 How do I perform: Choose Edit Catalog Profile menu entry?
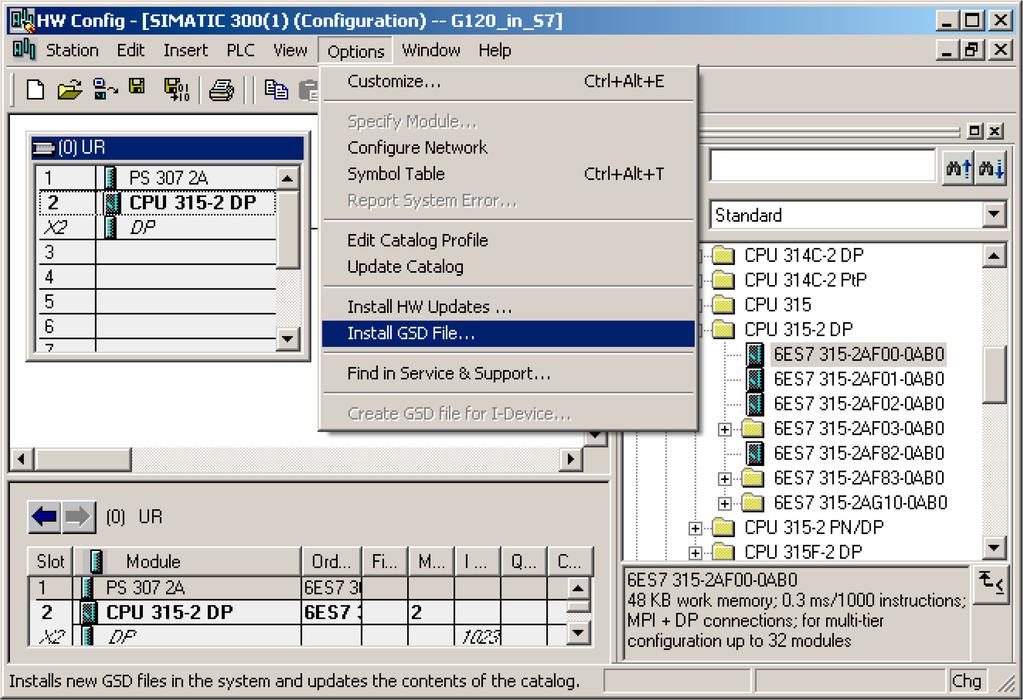click(508, 240)
